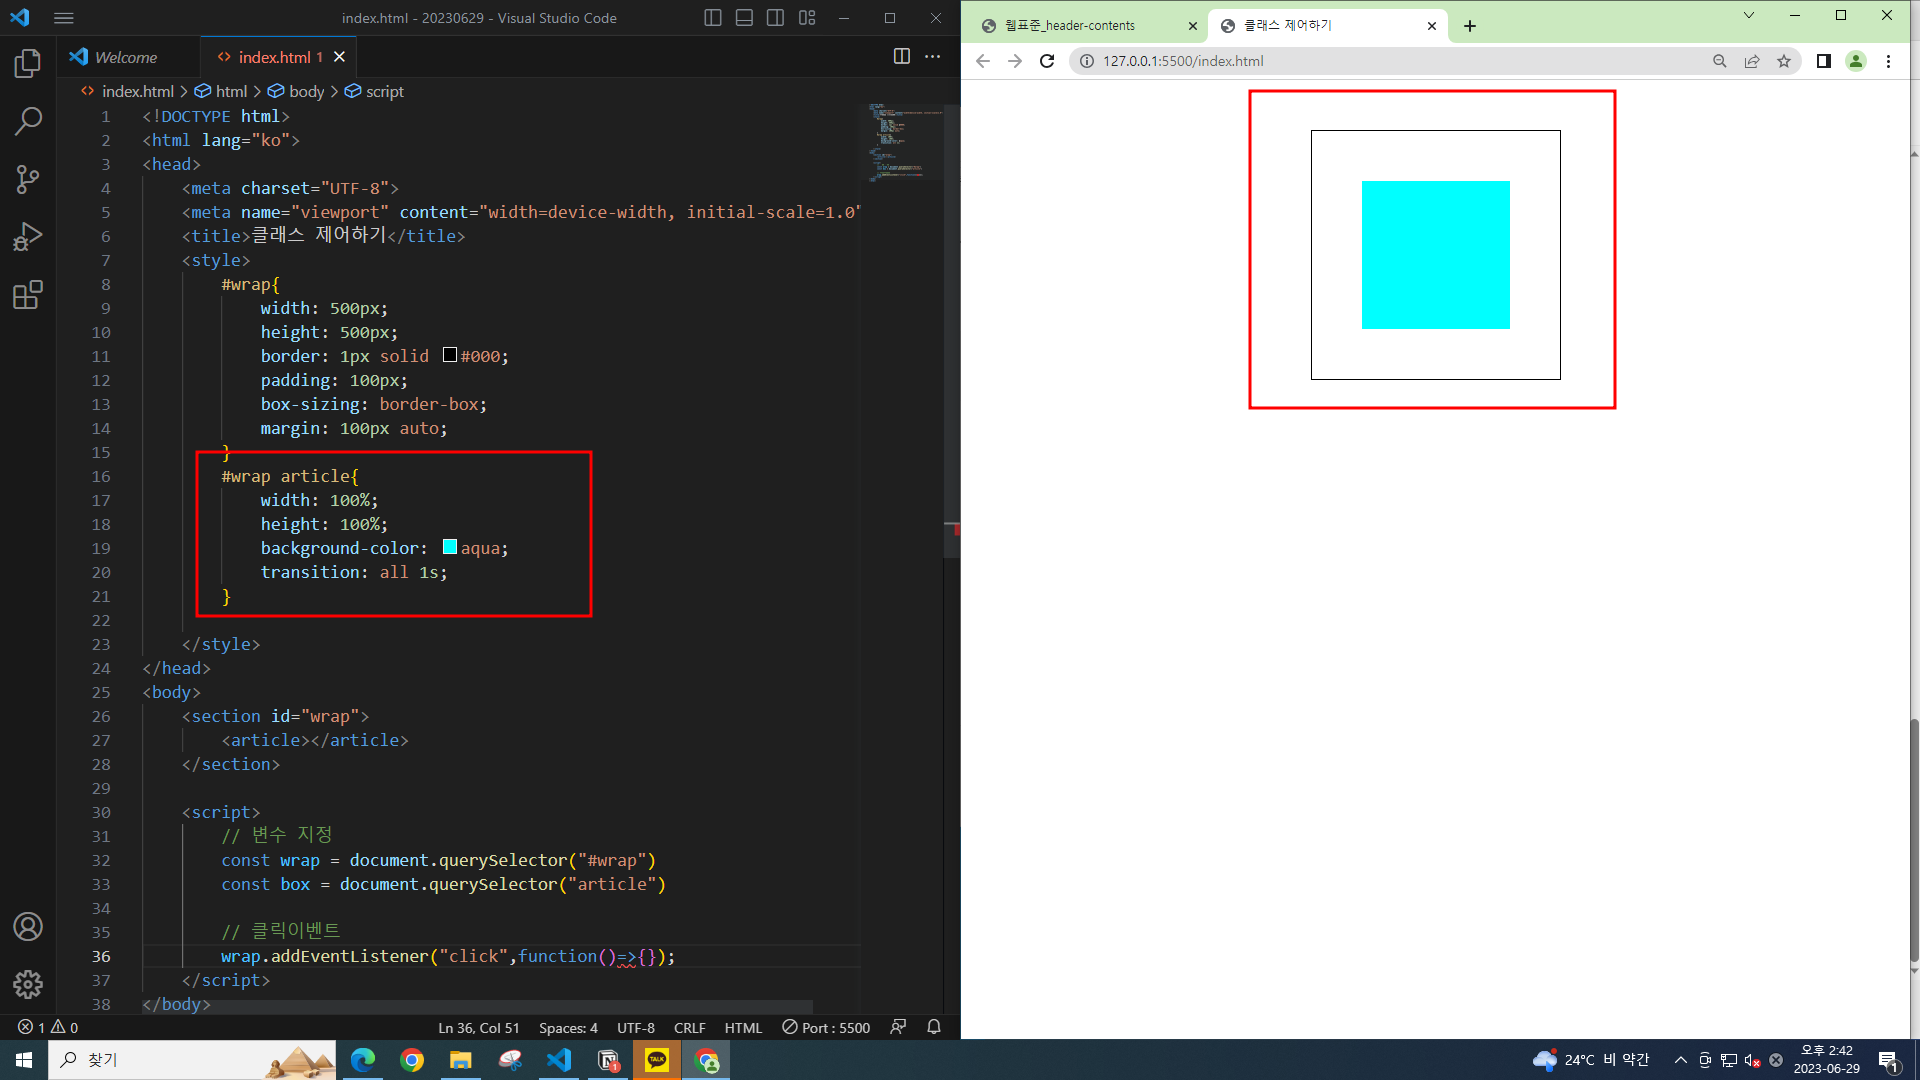Click the errors and warnings status indicator

click(48, 1027)
